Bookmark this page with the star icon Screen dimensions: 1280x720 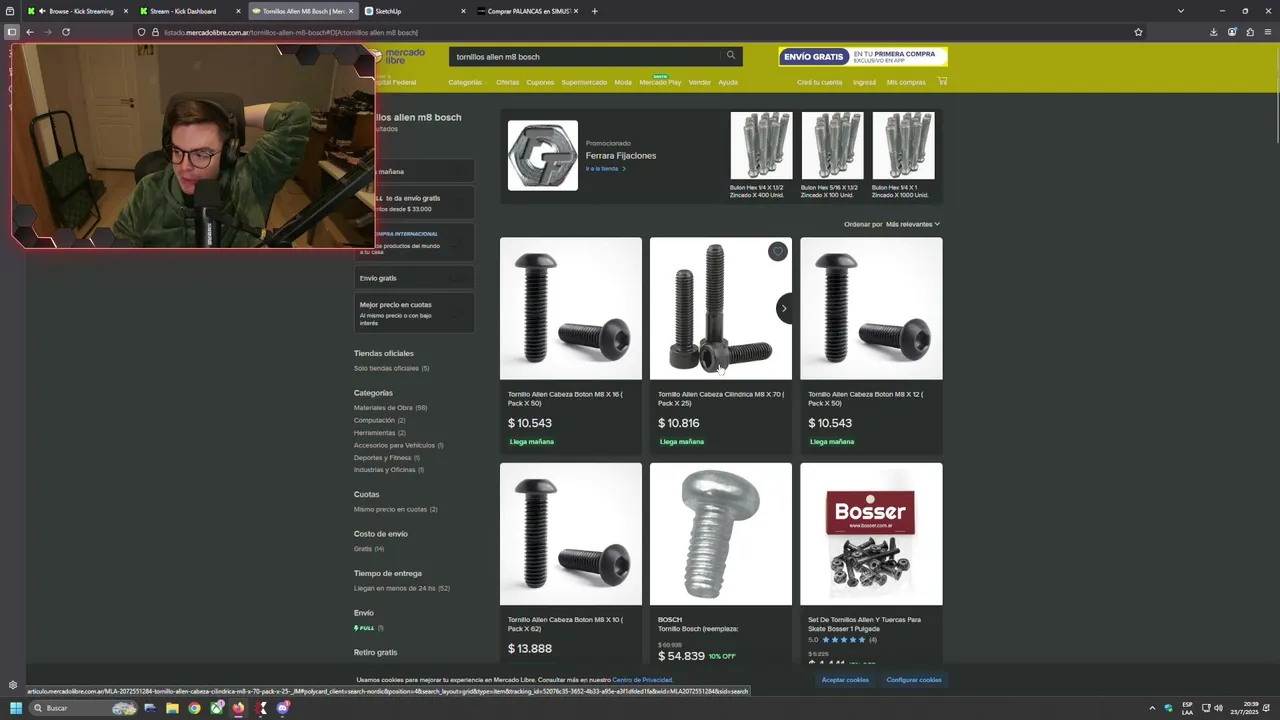[x=1138, y=32]
